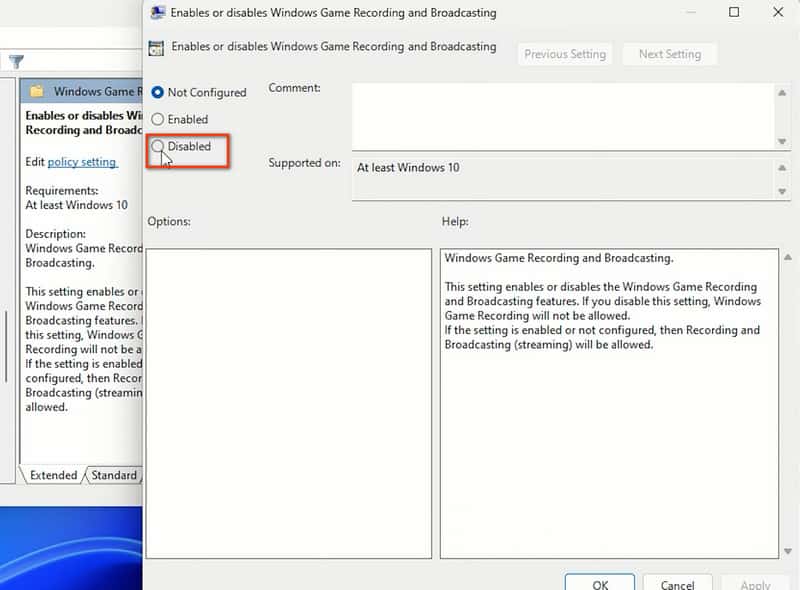Click the Windows Game folder icon
800x590 pixels.
[x=37, y=91]
